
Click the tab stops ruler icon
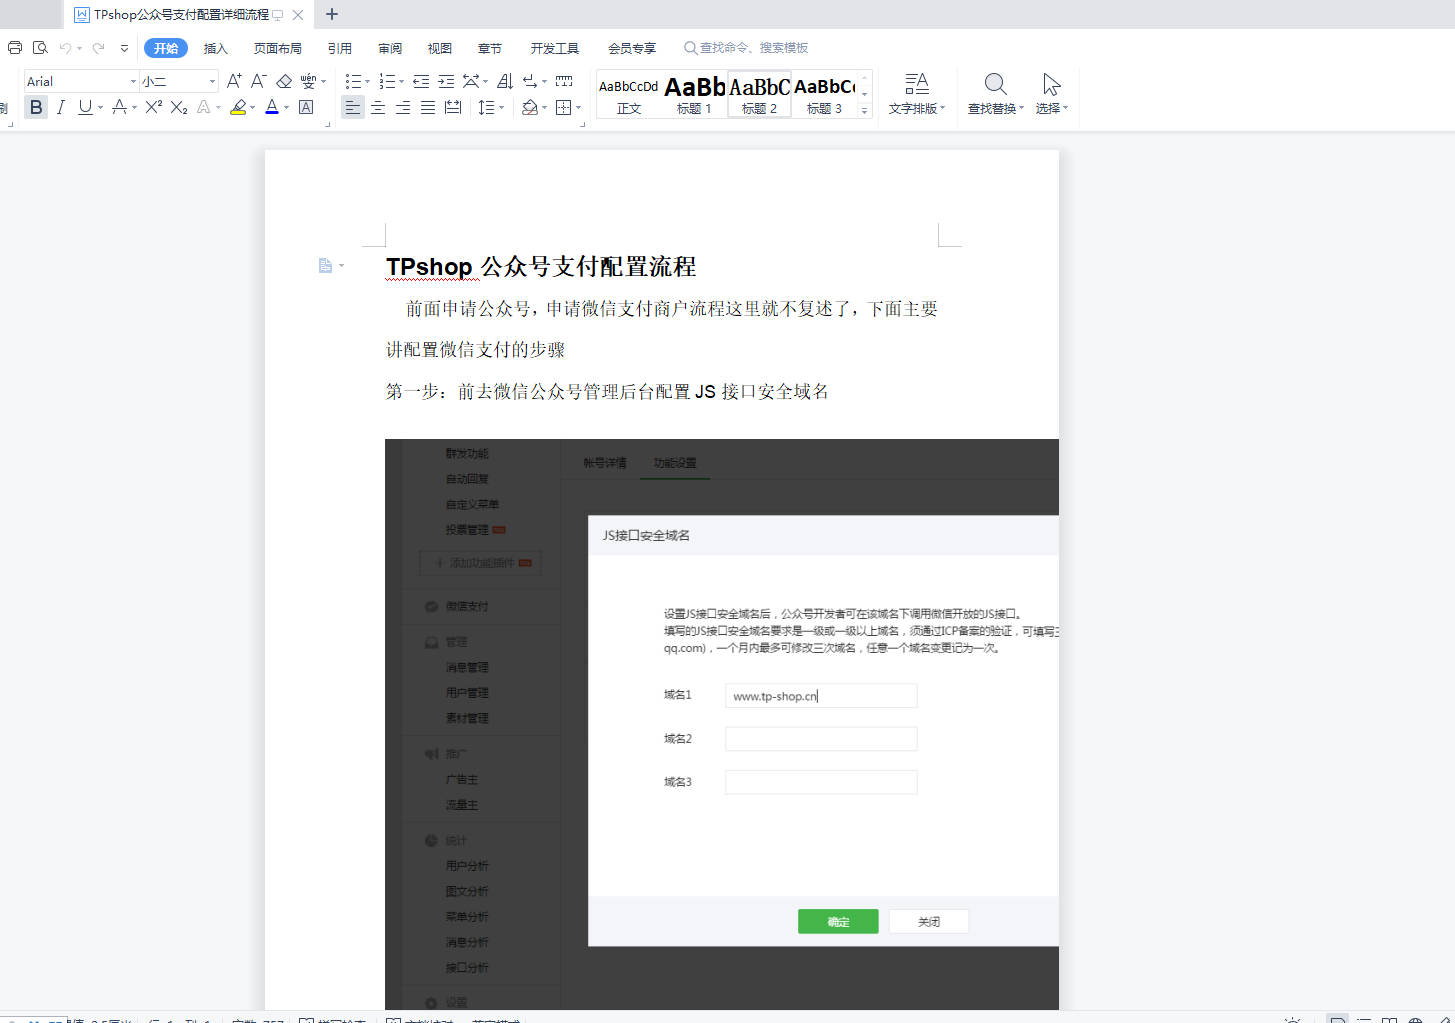564,81
